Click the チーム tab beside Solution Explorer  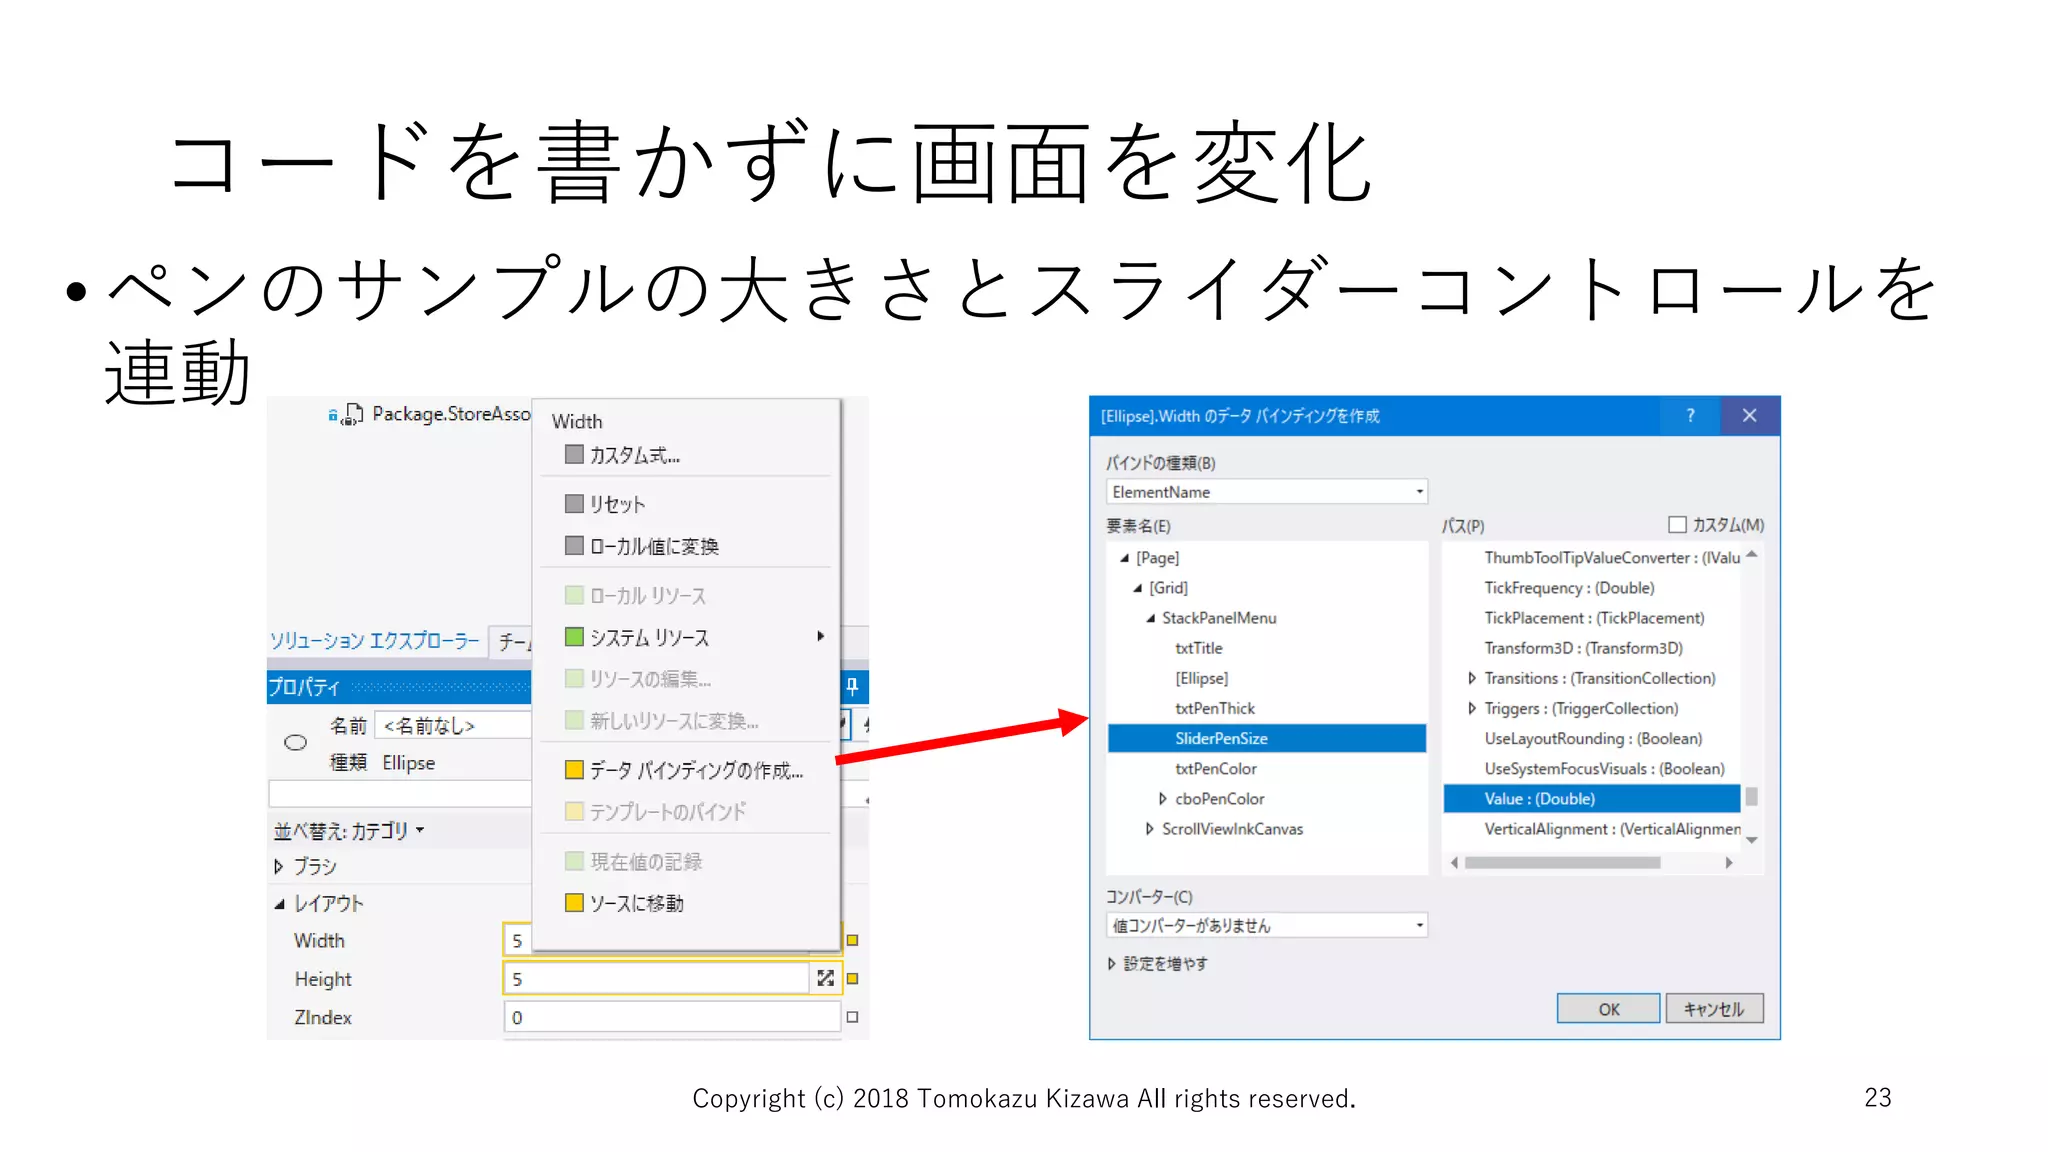tap(514, 641)
